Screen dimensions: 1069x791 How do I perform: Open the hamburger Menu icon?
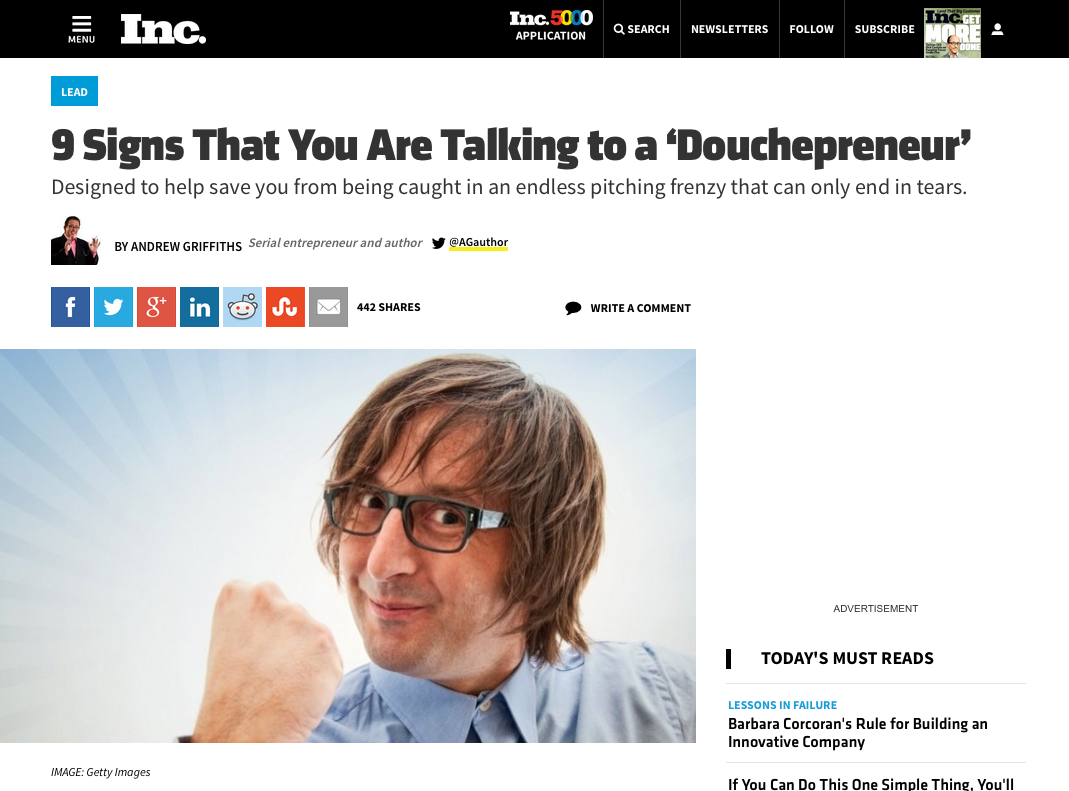(81, 29)
